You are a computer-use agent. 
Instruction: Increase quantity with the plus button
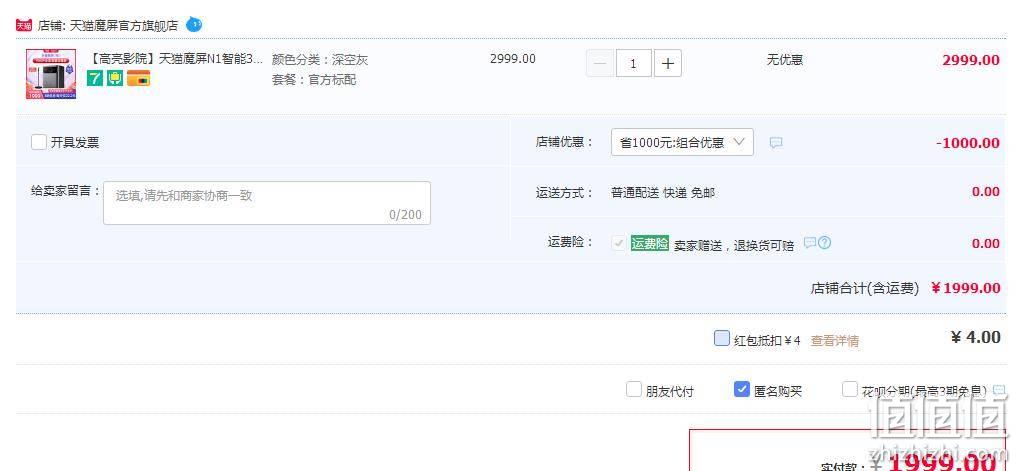668,64
